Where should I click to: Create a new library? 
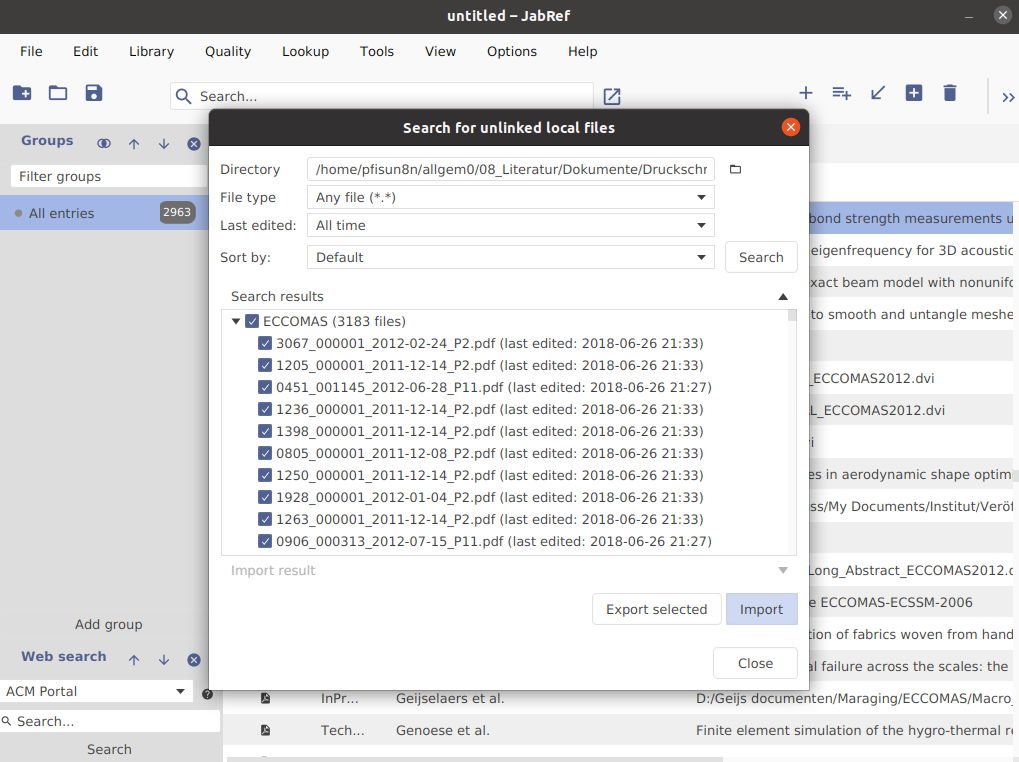point(21,92)
